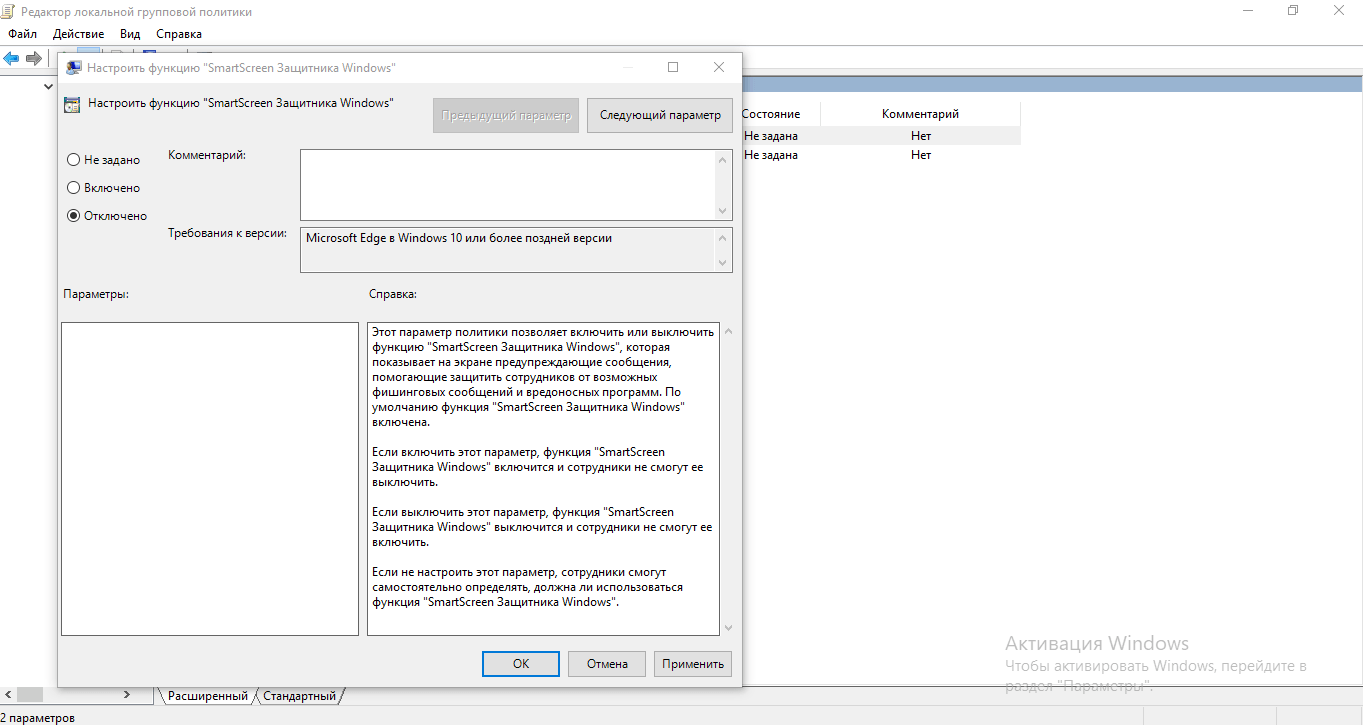This screenshot has width=1363, height=725.
Task: Click the left arrow of the tree pane horizontal scrollbar
Action: pyautogui.click(x=9, y=694)
